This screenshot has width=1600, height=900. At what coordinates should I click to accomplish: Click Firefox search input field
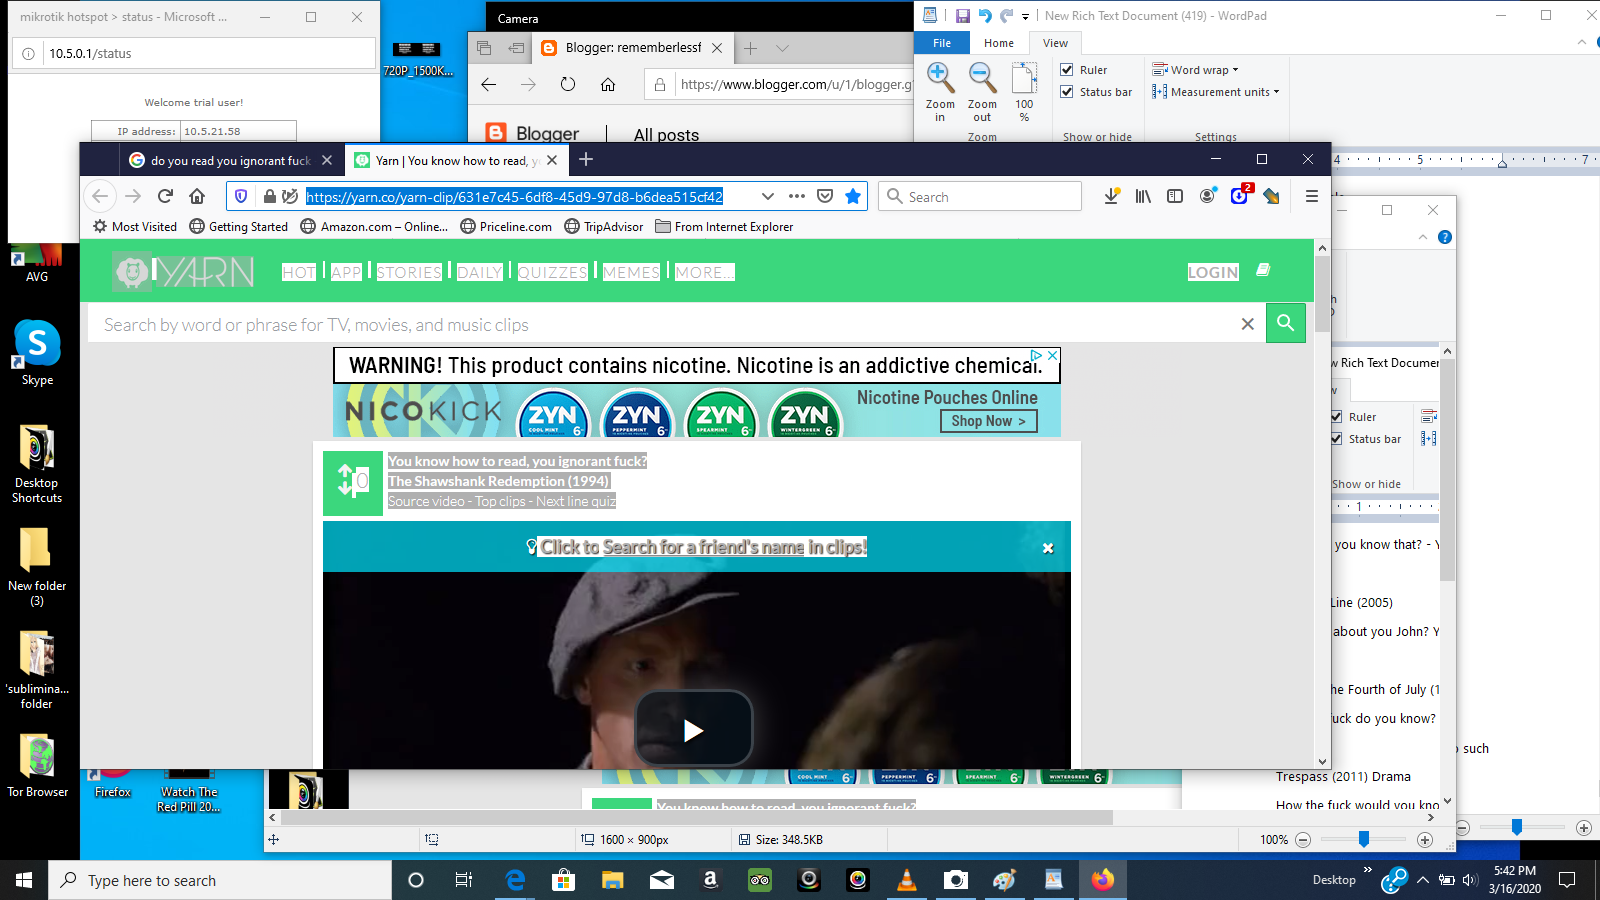[980, 196]
